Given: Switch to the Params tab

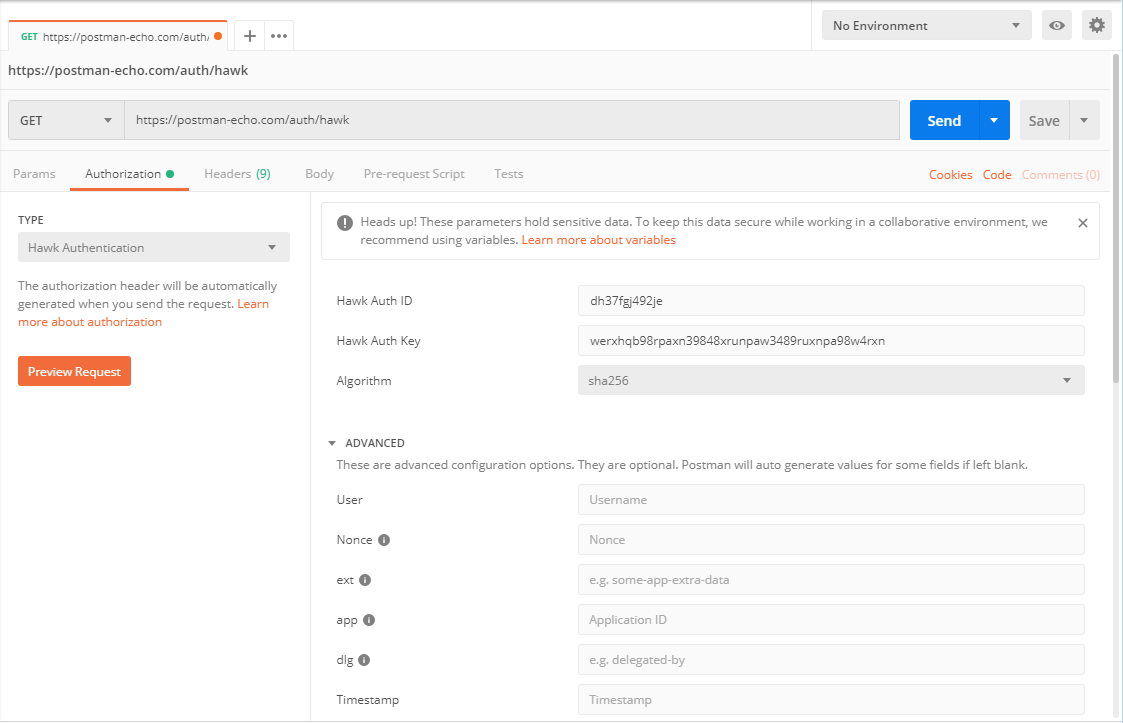Looking at the screenshot, I should coord(34,174).
